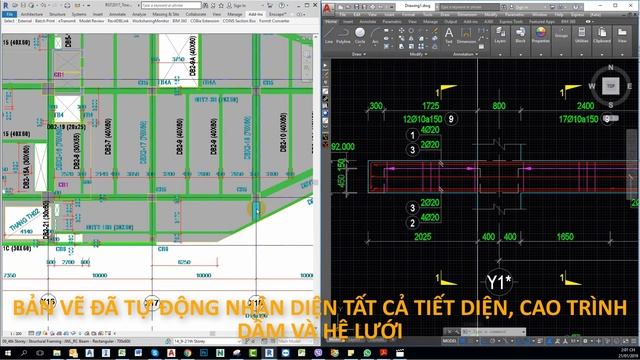
Task: Click the Revit application logo button
Action: pos(6,6)
